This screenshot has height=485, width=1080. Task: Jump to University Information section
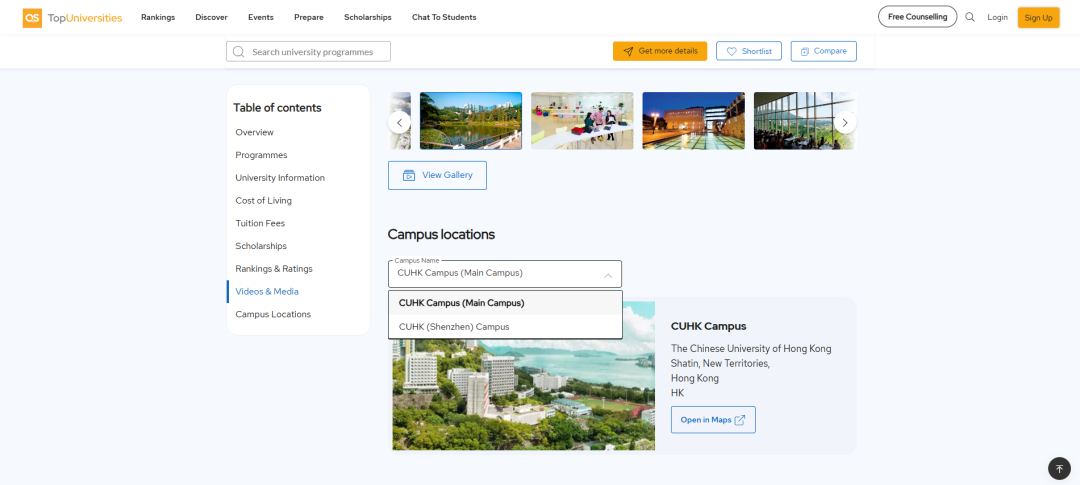click(280, 178)
